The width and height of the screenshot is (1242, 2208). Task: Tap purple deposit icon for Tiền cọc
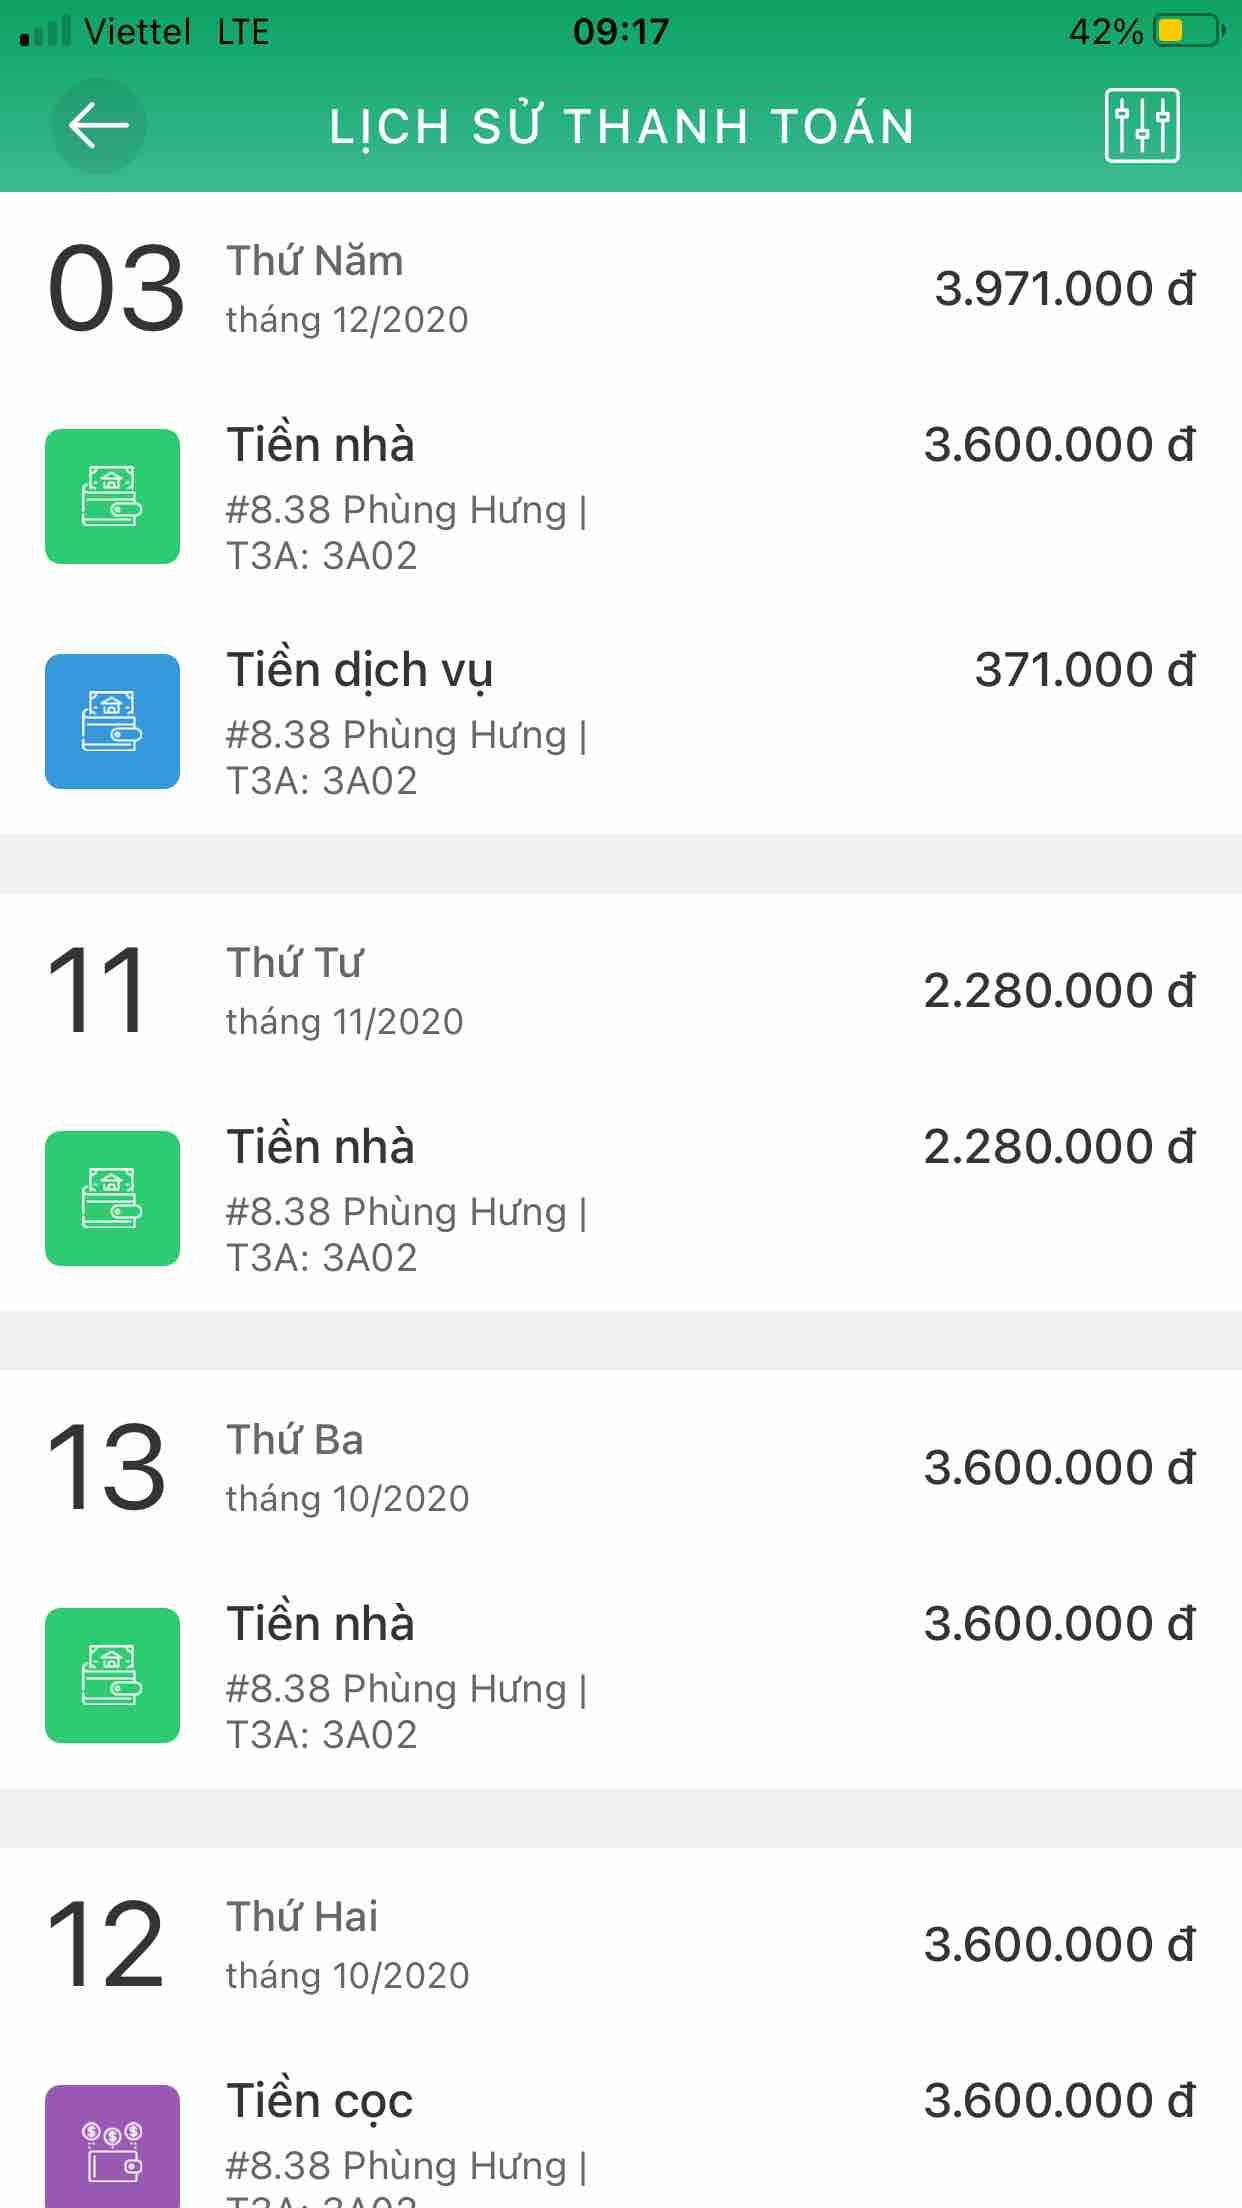[x=112, y=2146]
